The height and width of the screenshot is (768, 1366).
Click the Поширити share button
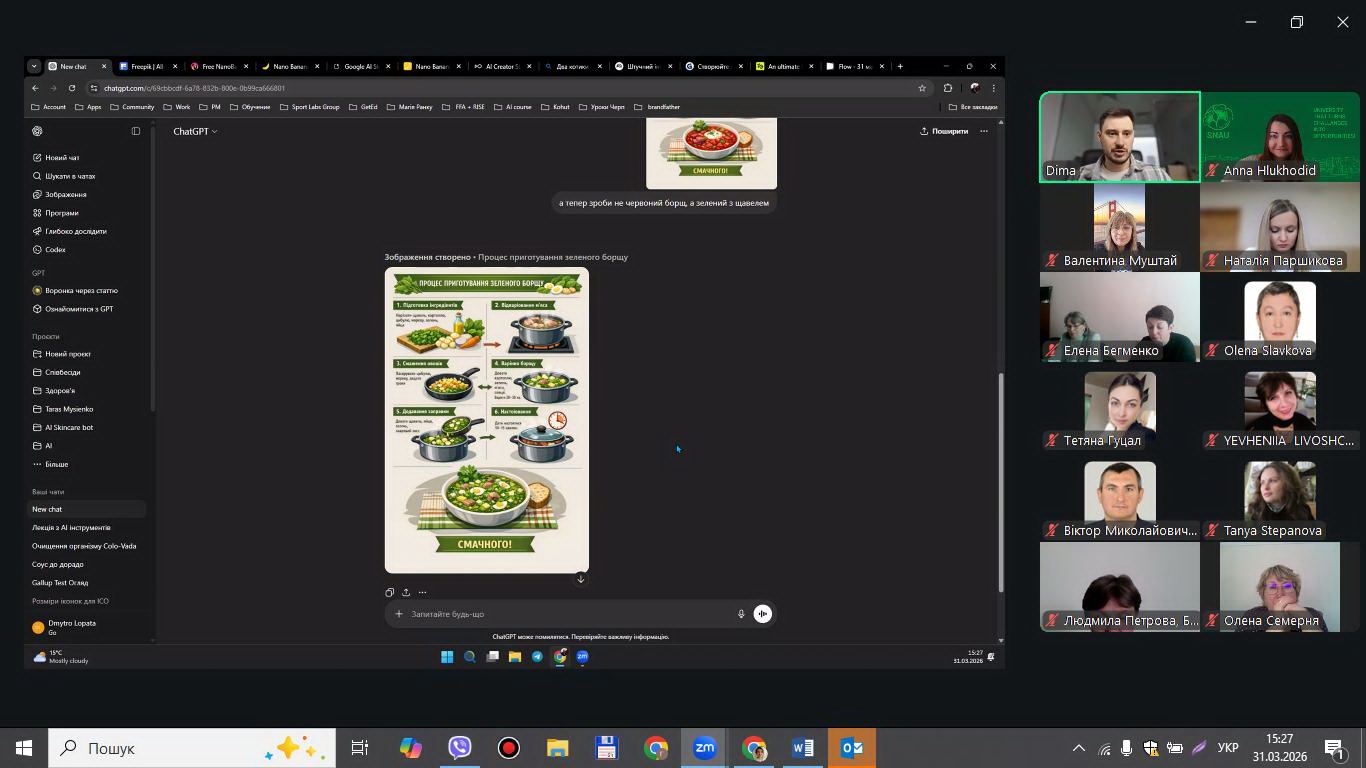(x=944, y=131)
